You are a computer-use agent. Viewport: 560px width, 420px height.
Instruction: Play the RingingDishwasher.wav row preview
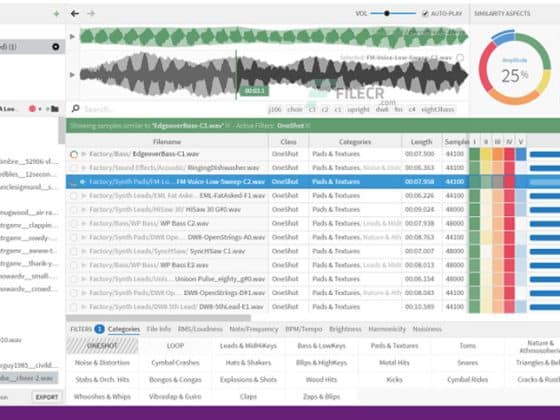click(x=84, y=168)
